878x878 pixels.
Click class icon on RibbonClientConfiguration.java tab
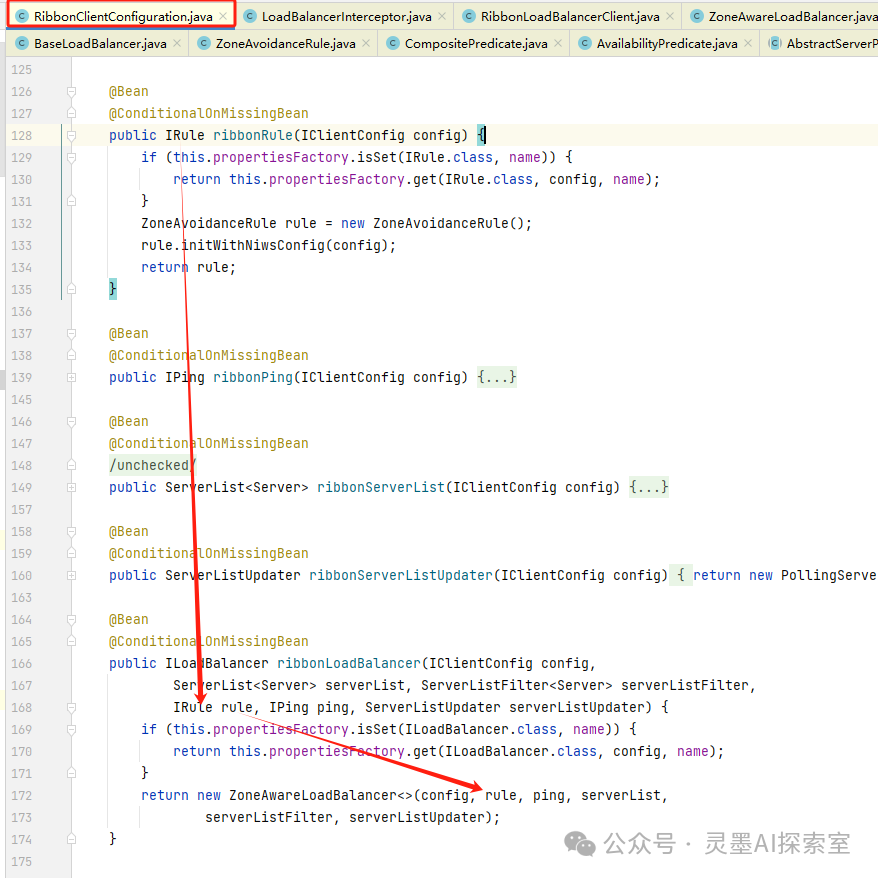22,17
